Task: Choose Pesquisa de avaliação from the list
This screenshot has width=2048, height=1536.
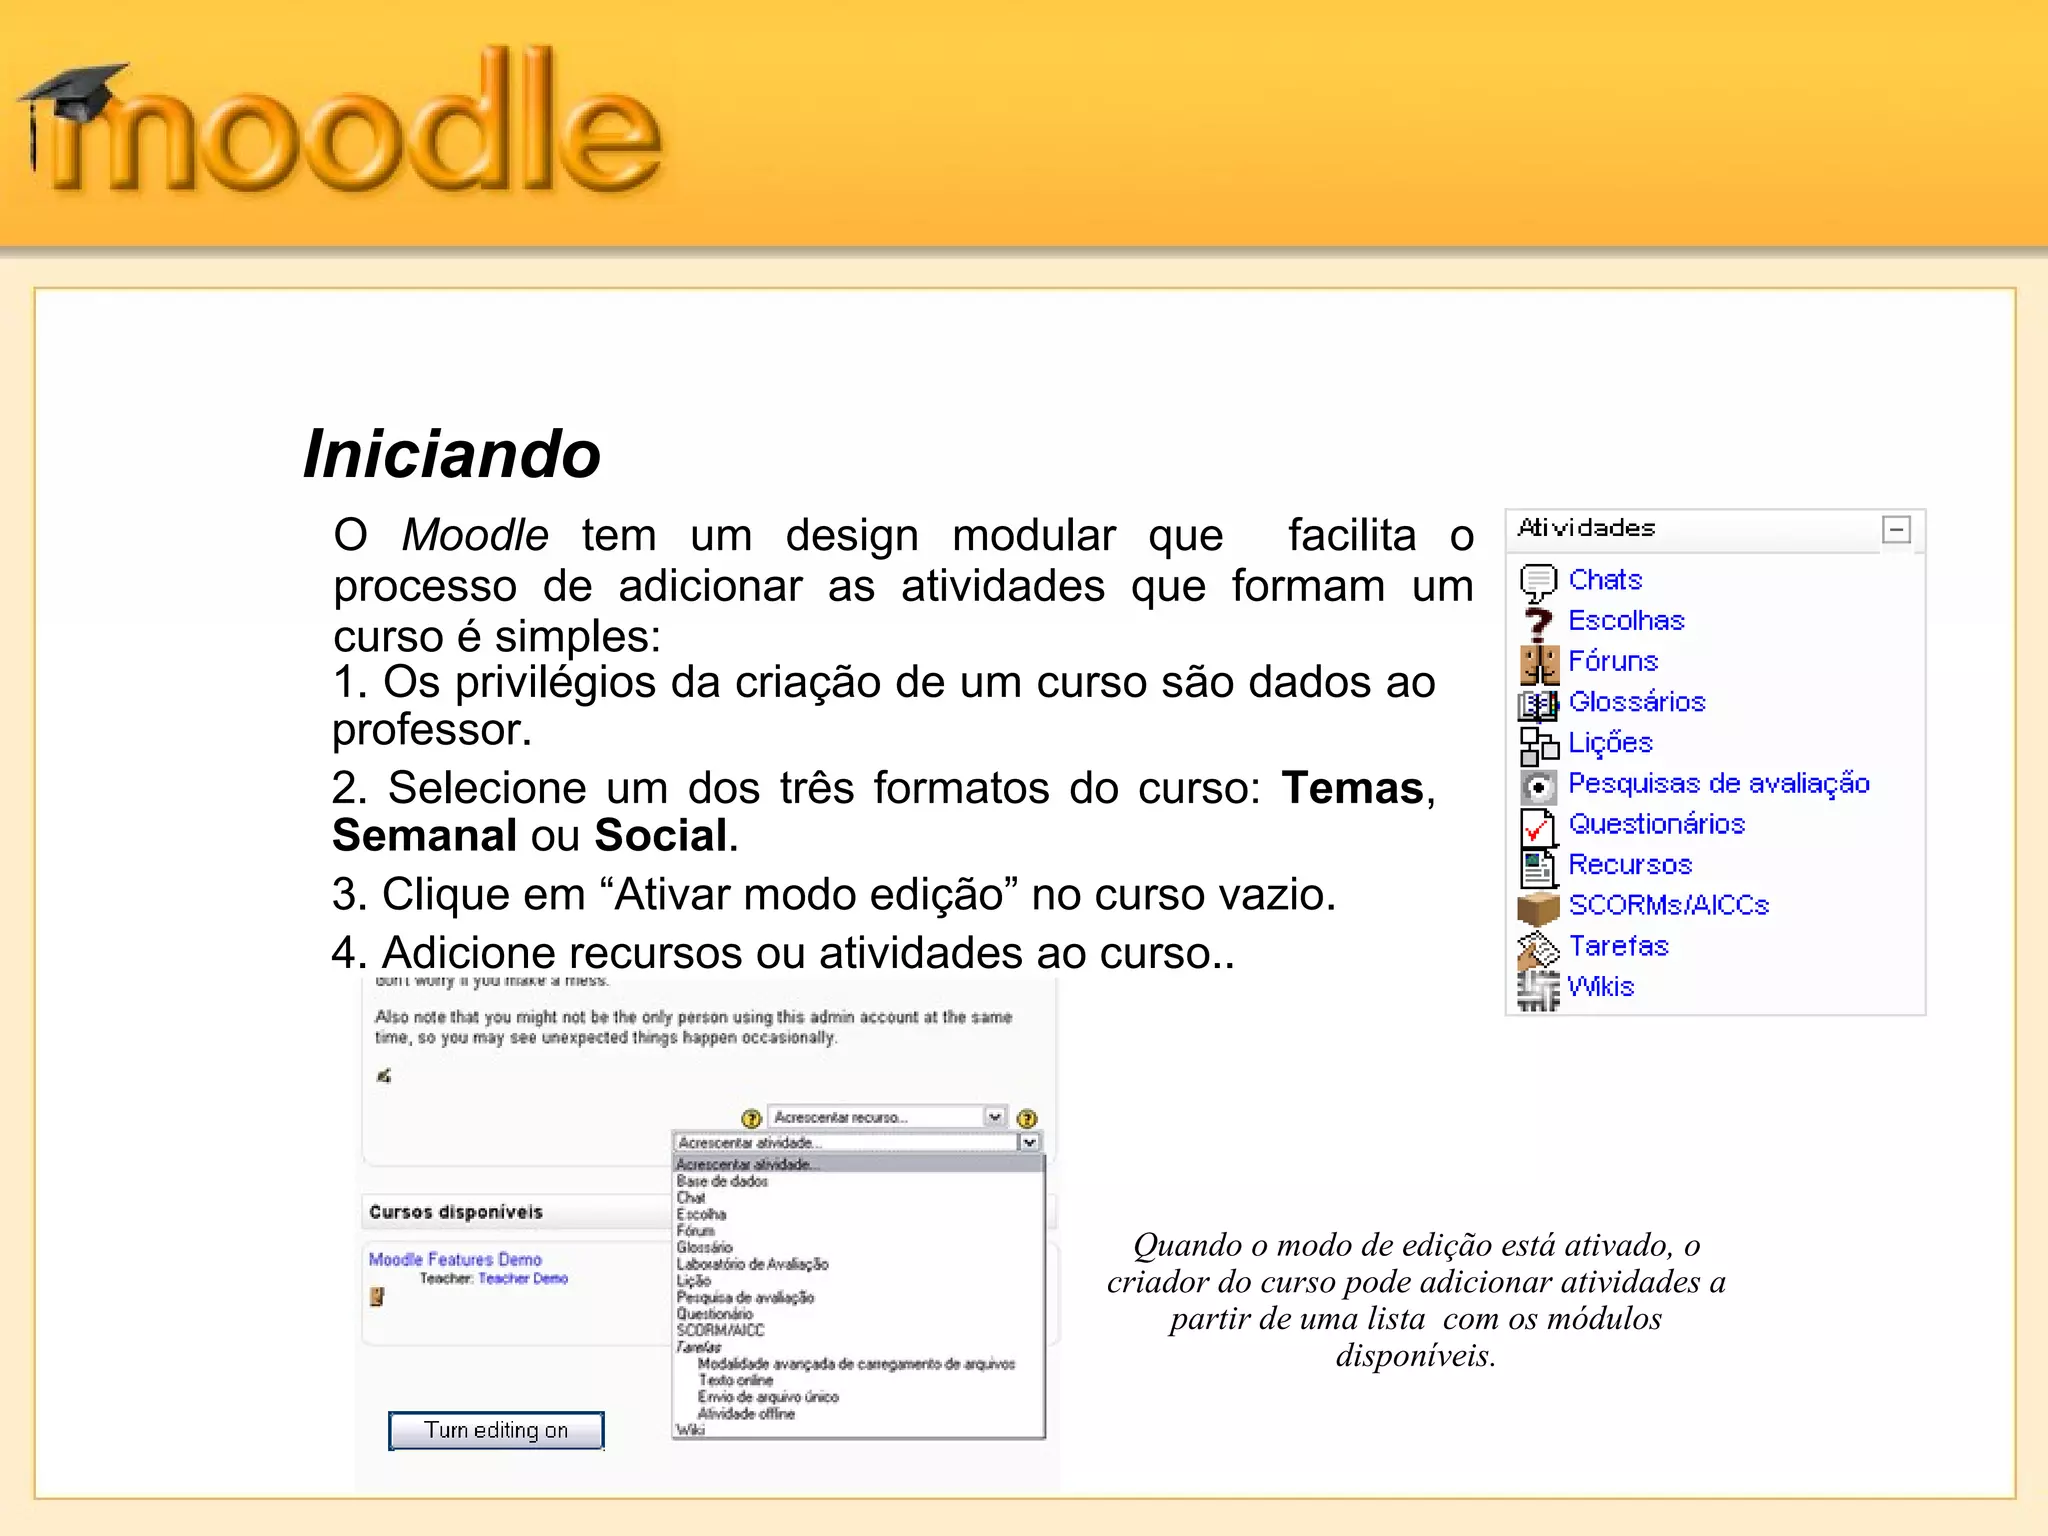Action: pos(745,1297)
